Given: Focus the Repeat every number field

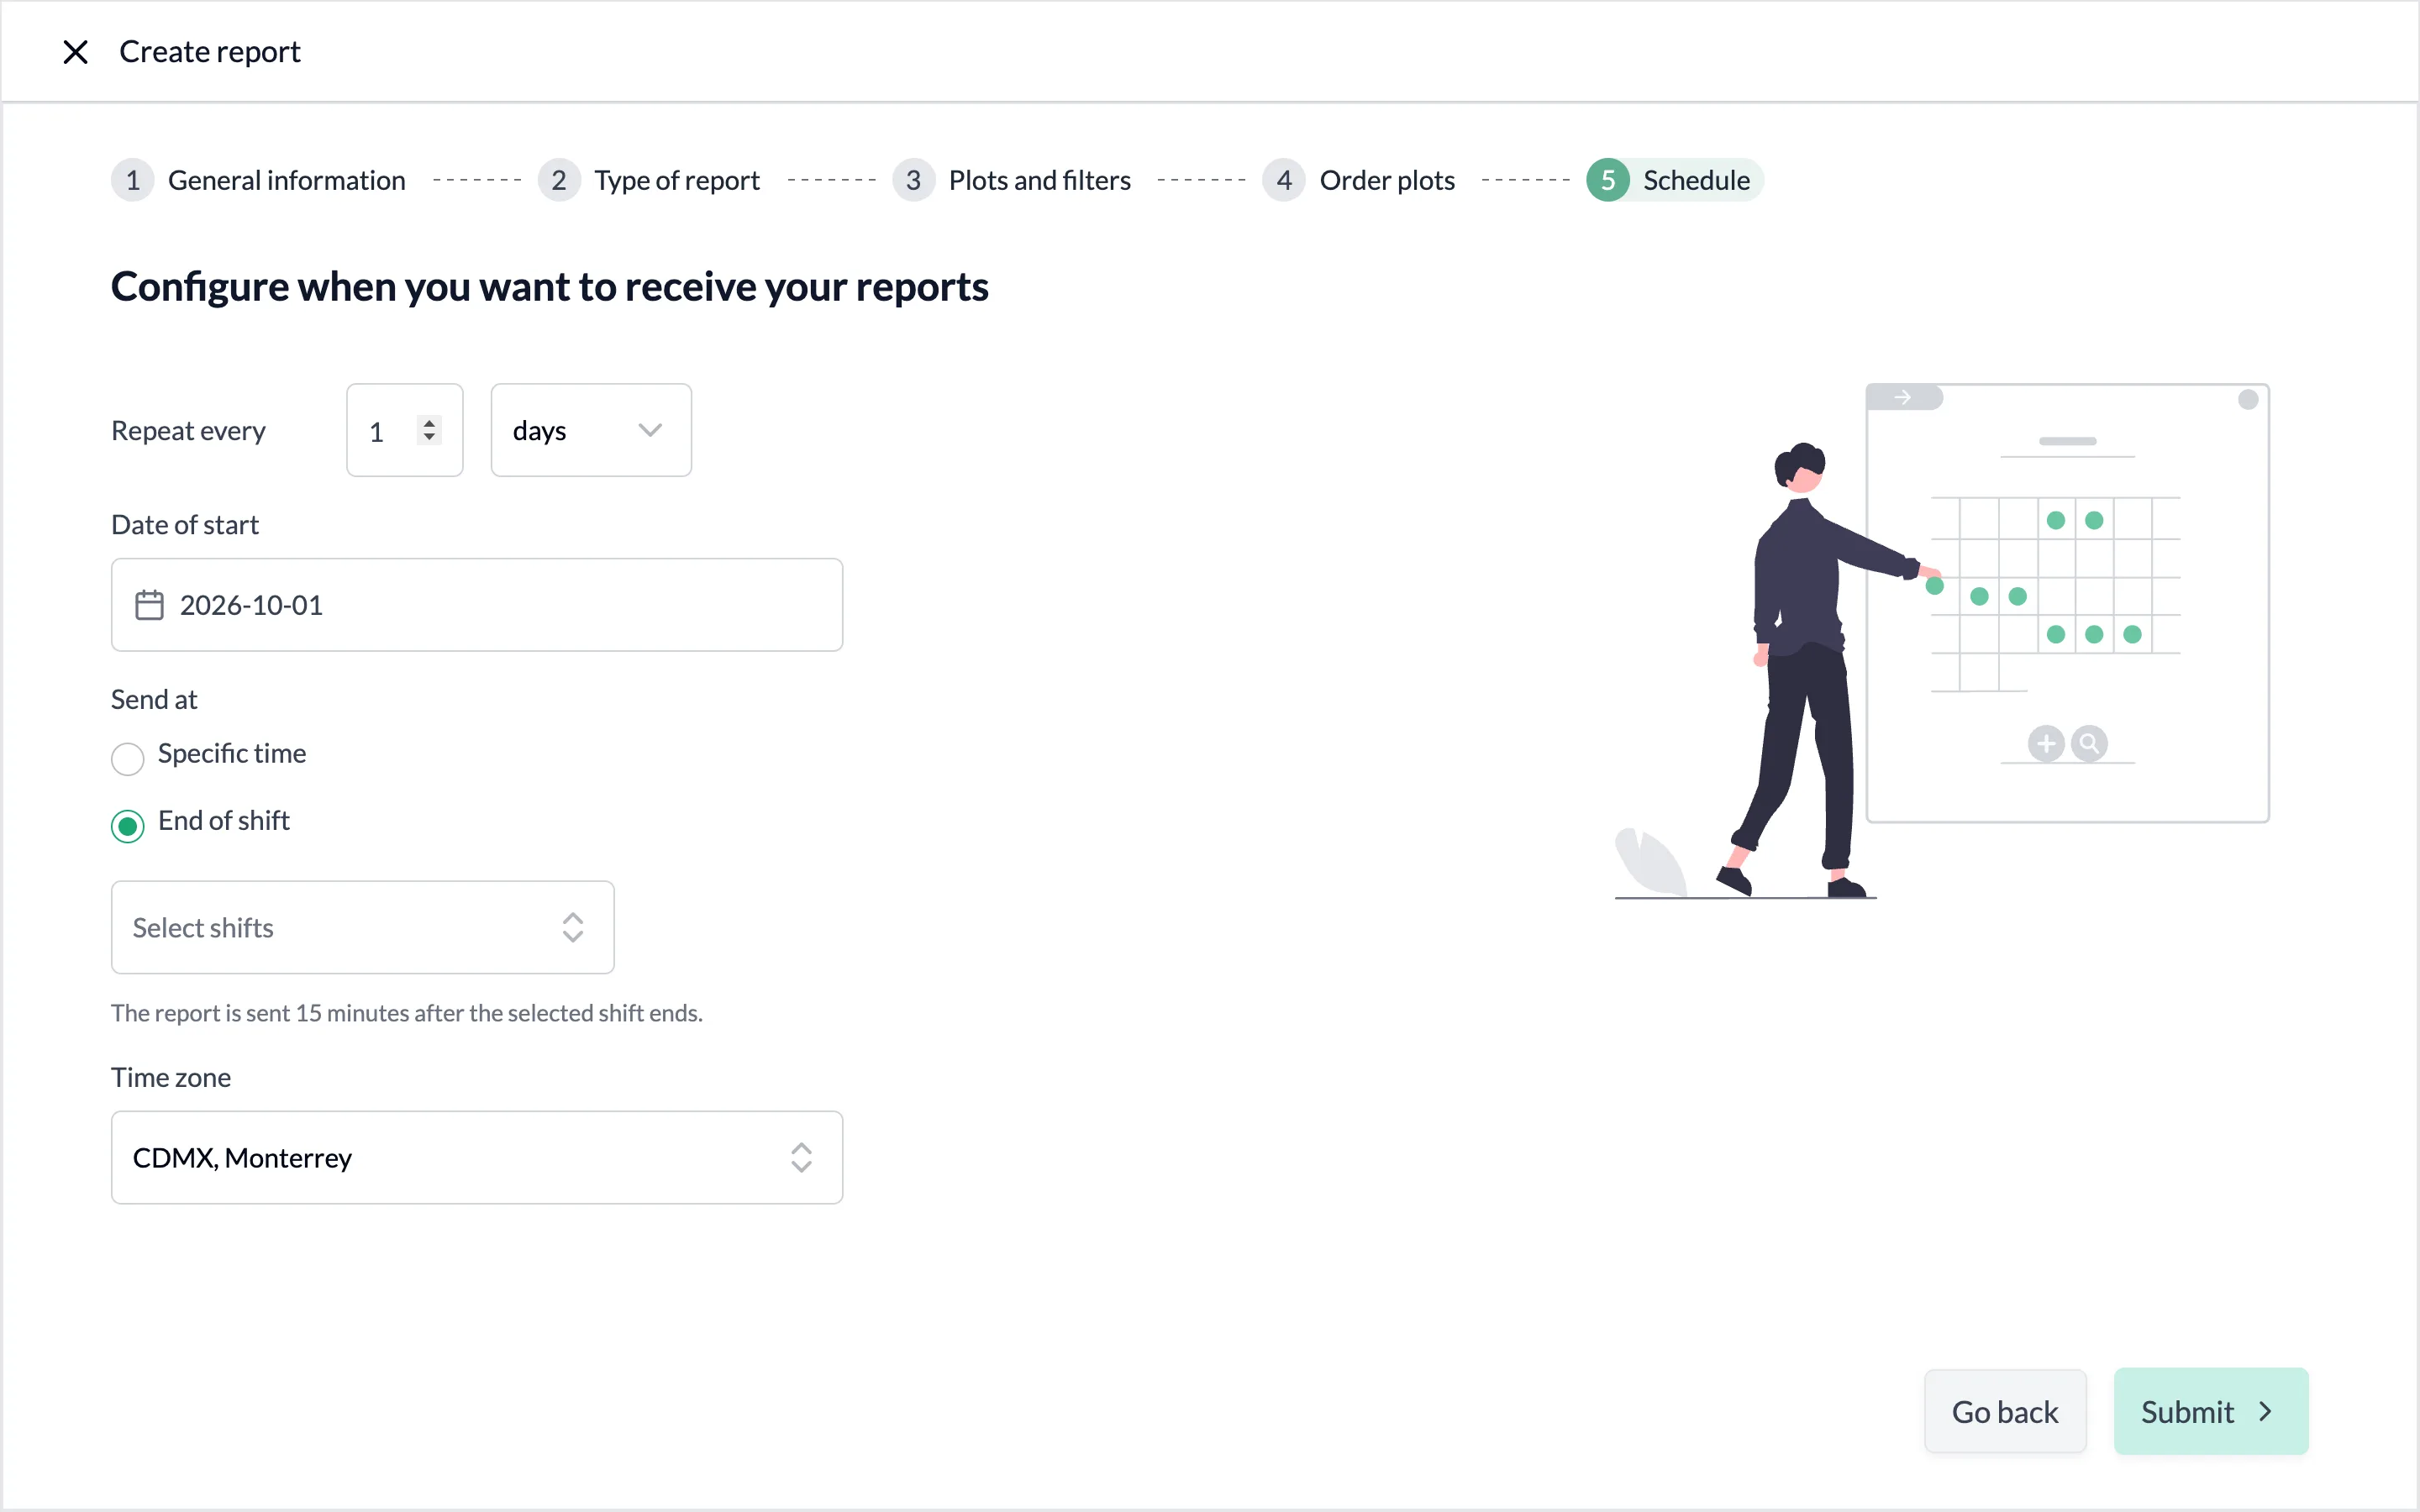Looking at the screenshot, I should [x=404, y=430].
